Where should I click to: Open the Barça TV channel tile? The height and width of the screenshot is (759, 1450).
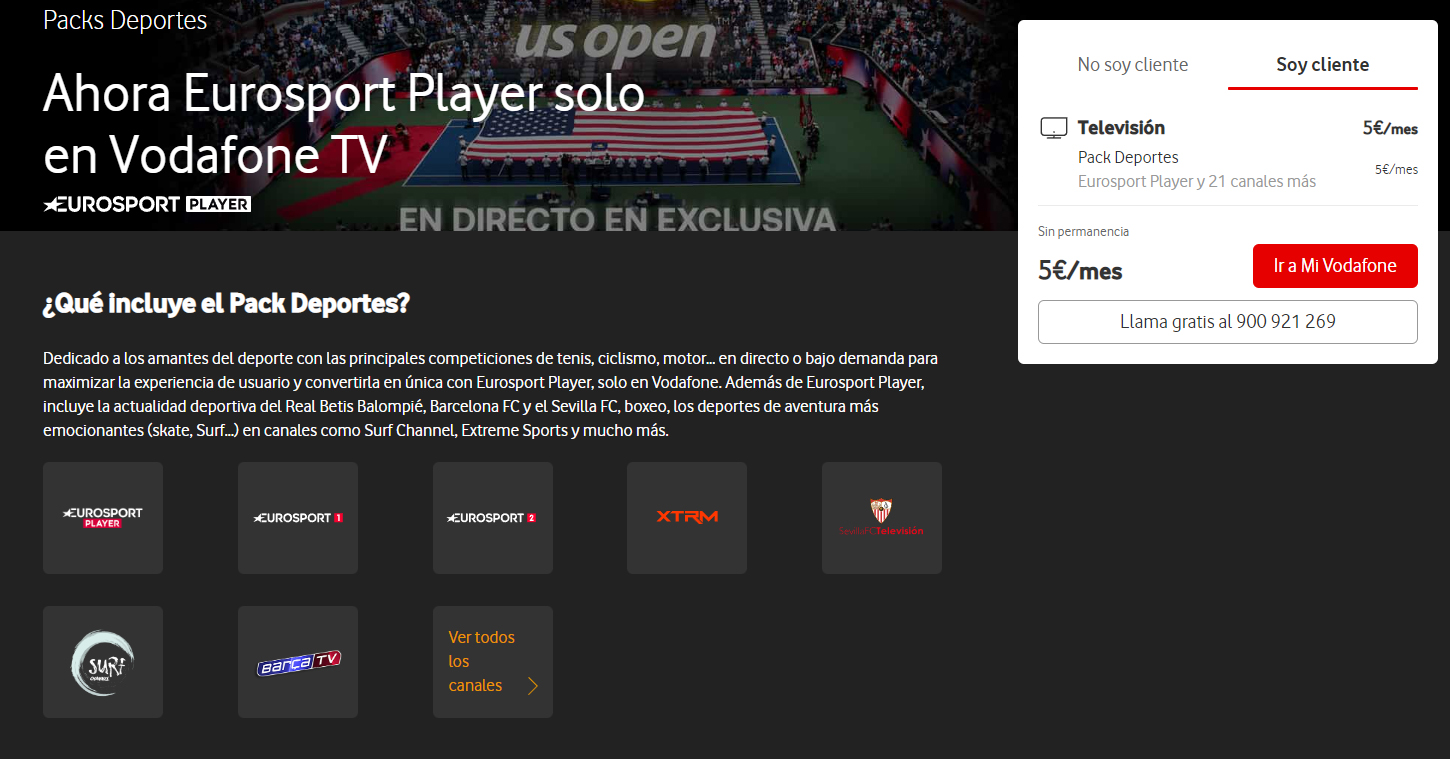[x=298, y=662]
